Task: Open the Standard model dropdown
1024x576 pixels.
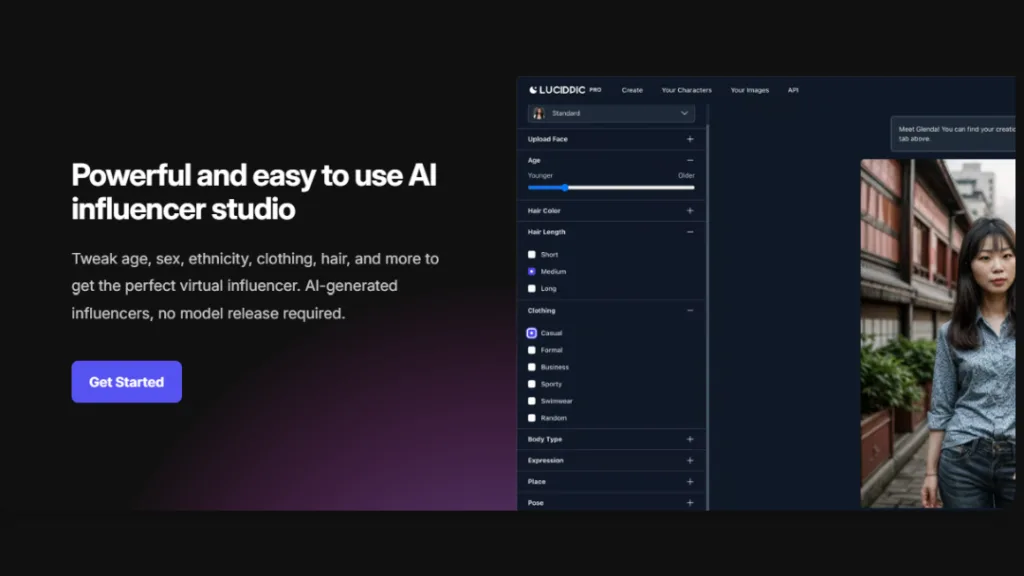Action: 611,114
